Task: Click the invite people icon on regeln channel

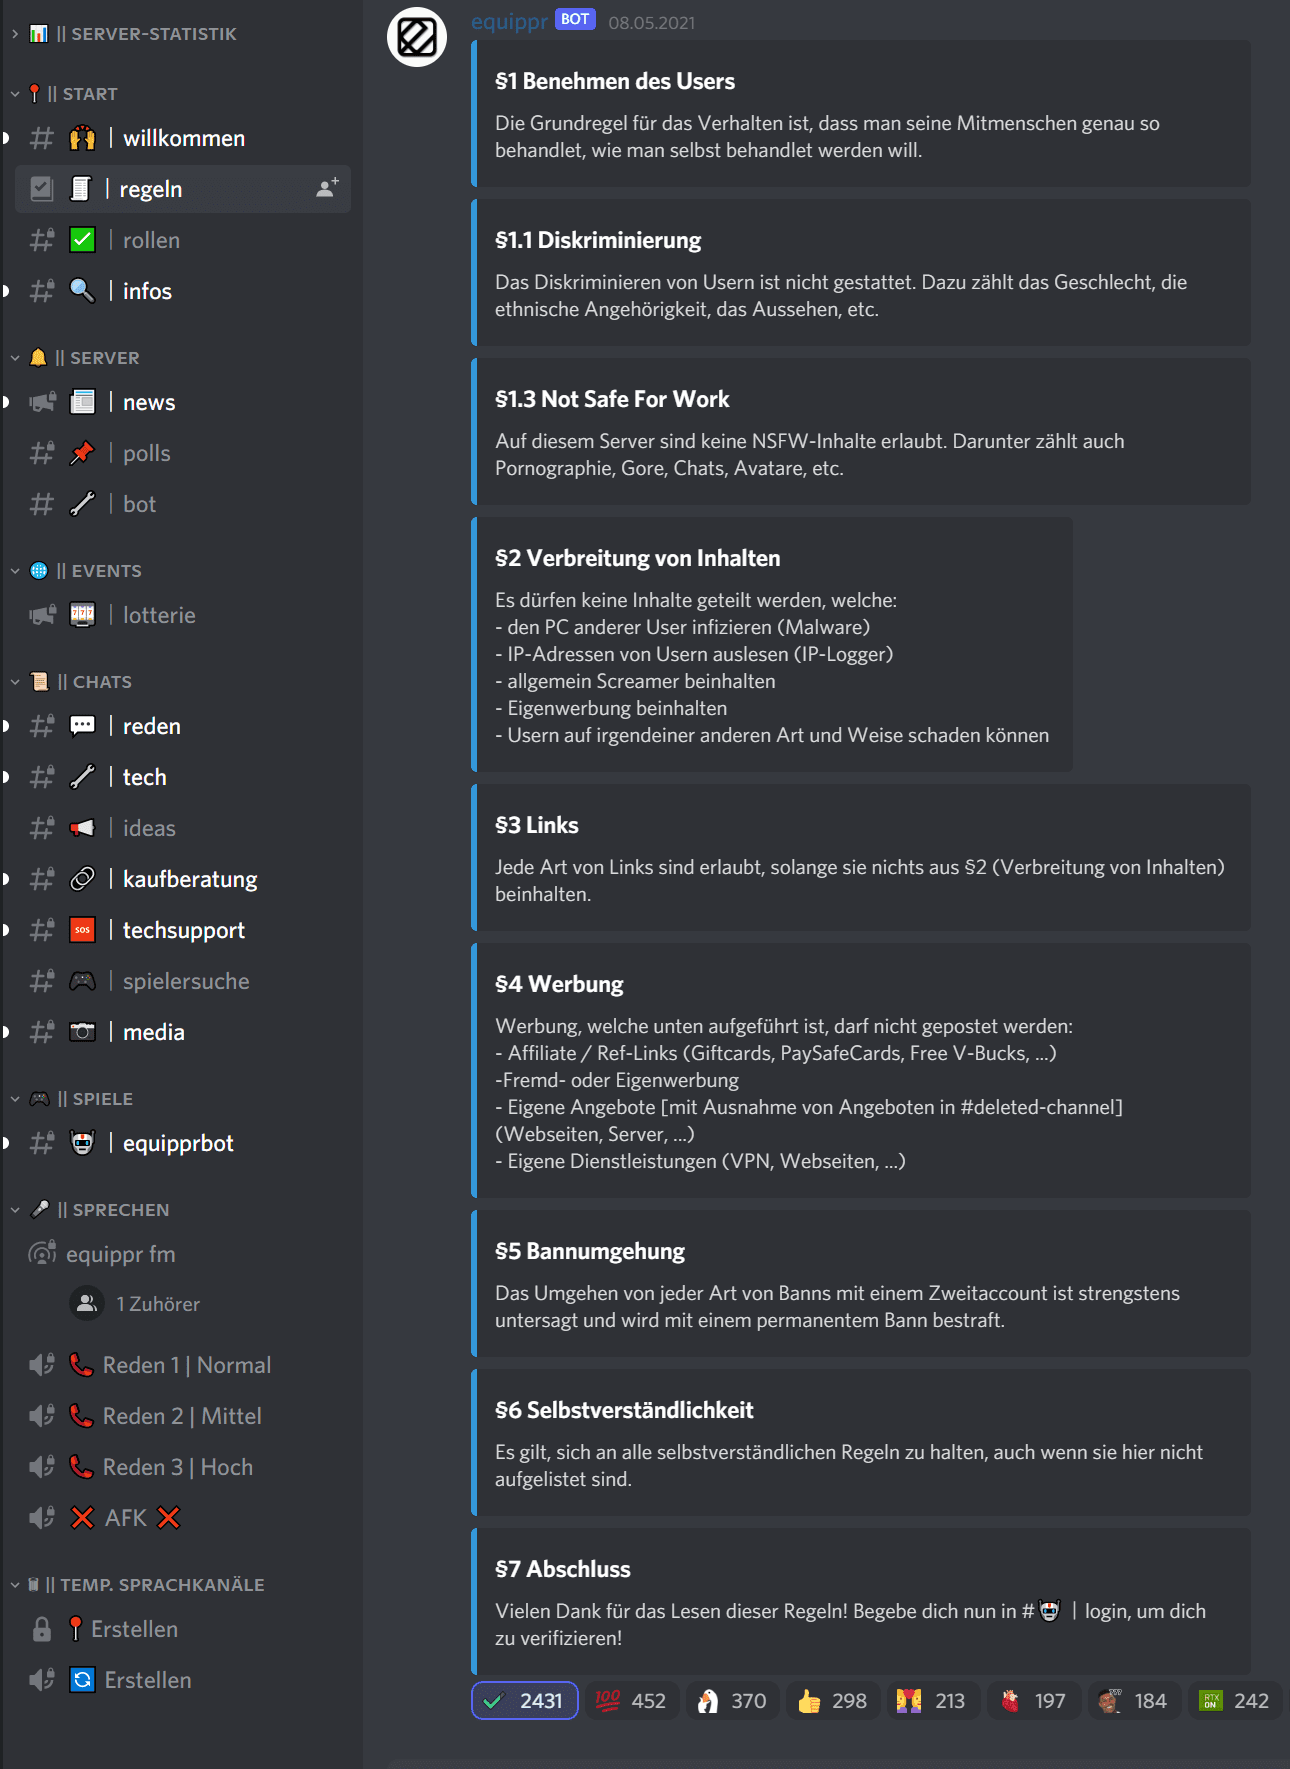Action: (327, 188)
